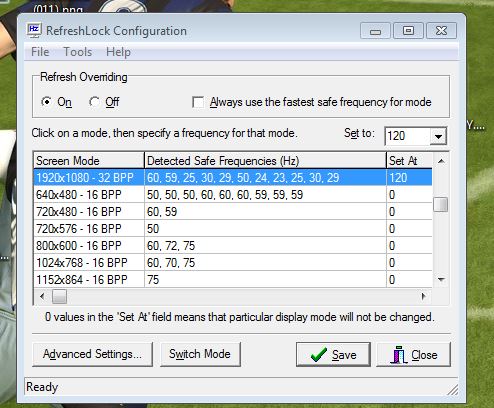This screenshot has height=408, width=494.
Task: Click the Set At column header
Action: click(x=409, y=161)
